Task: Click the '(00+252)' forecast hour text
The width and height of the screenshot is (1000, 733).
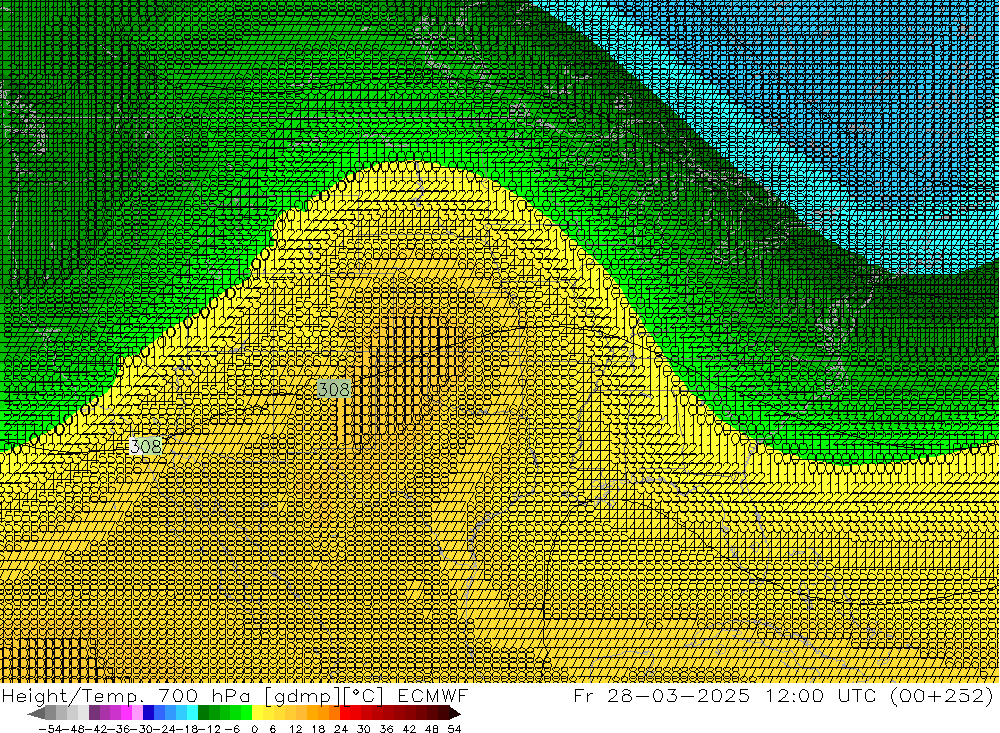Action: click(x=943, y=695)
